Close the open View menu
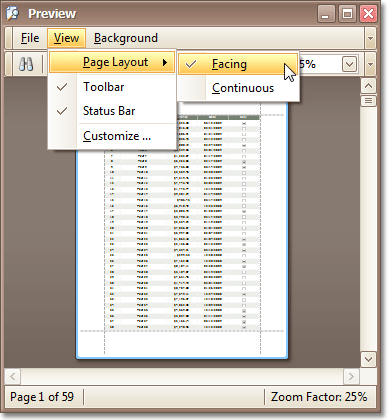This screenshot has height=420, width=388. 66,38
